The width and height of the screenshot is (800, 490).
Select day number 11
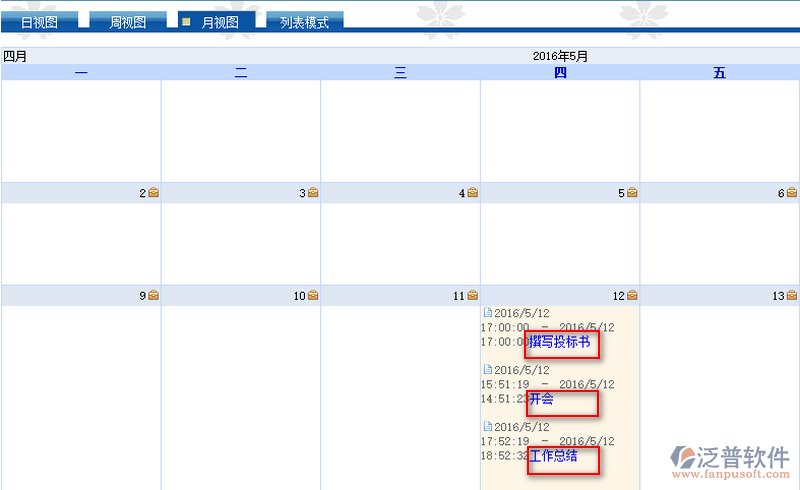pyautogui.click(x=459, y=296)
